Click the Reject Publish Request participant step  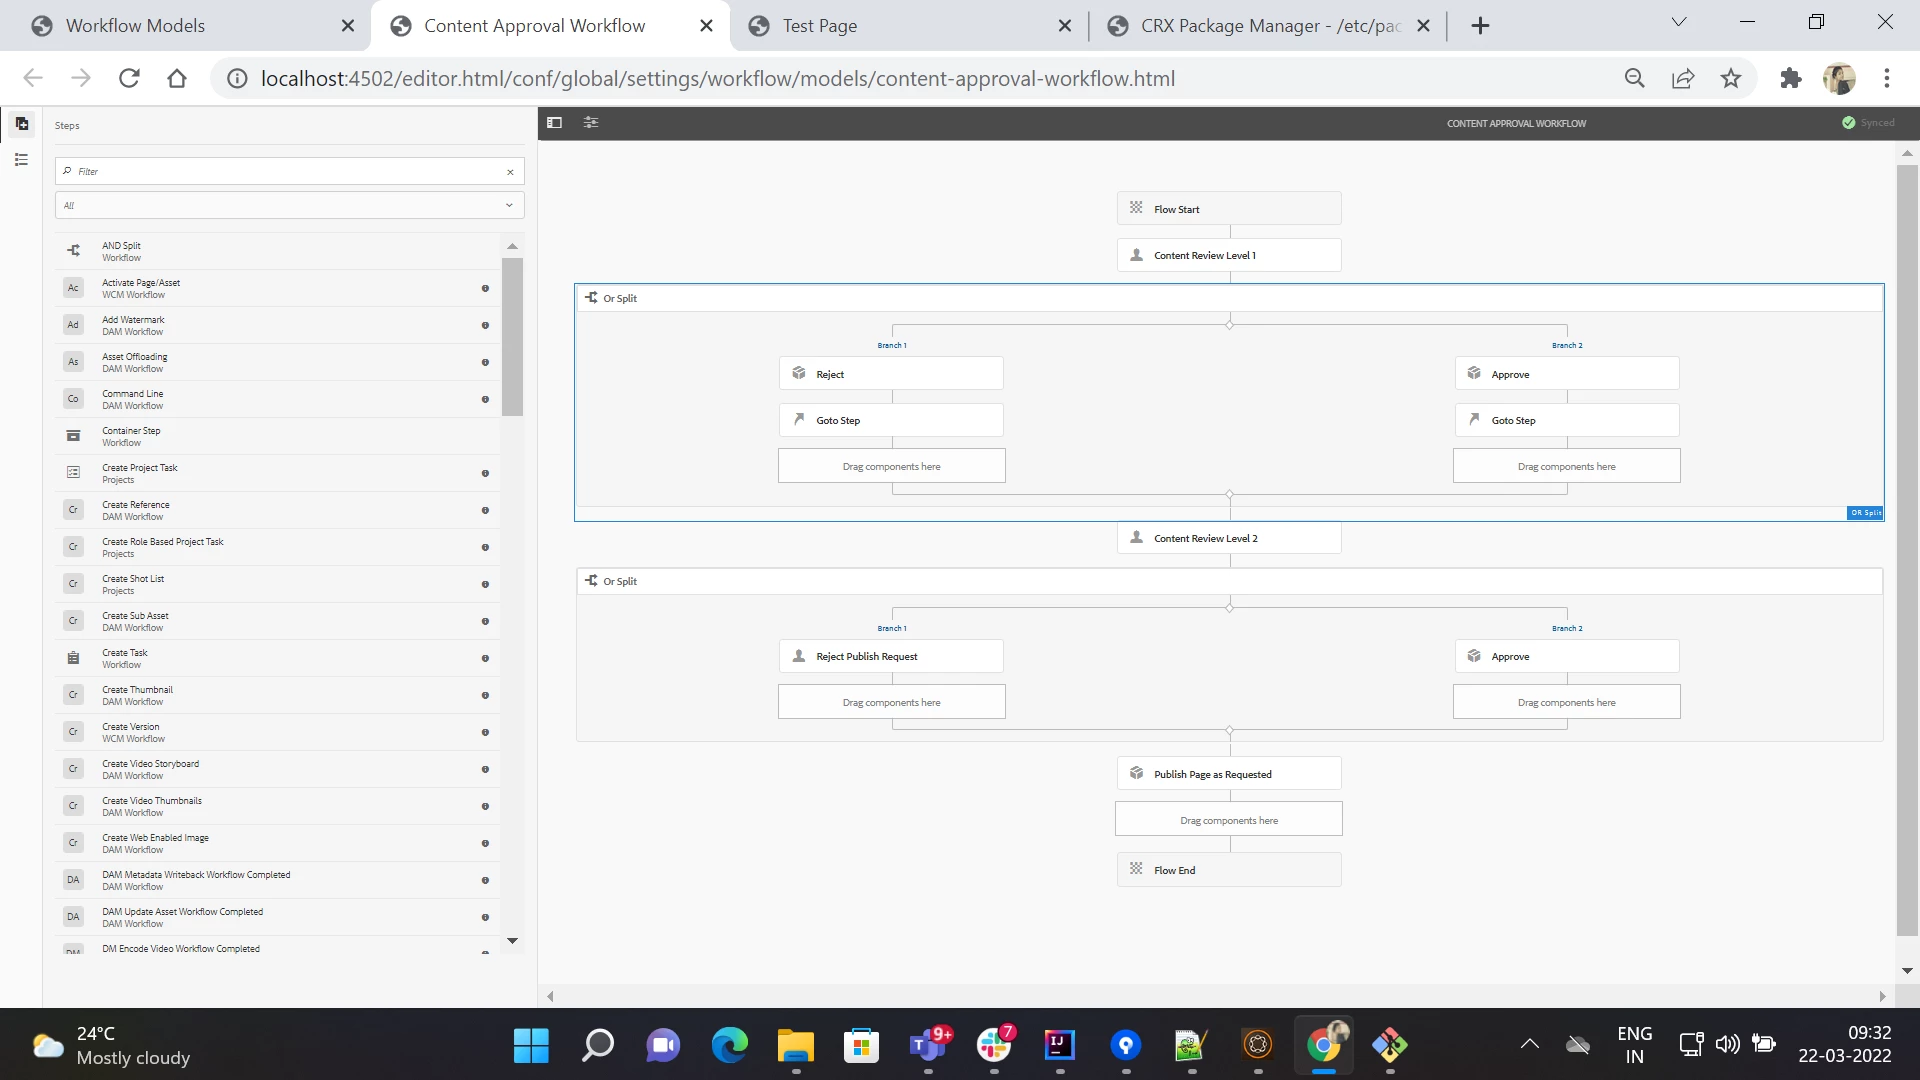890,657
